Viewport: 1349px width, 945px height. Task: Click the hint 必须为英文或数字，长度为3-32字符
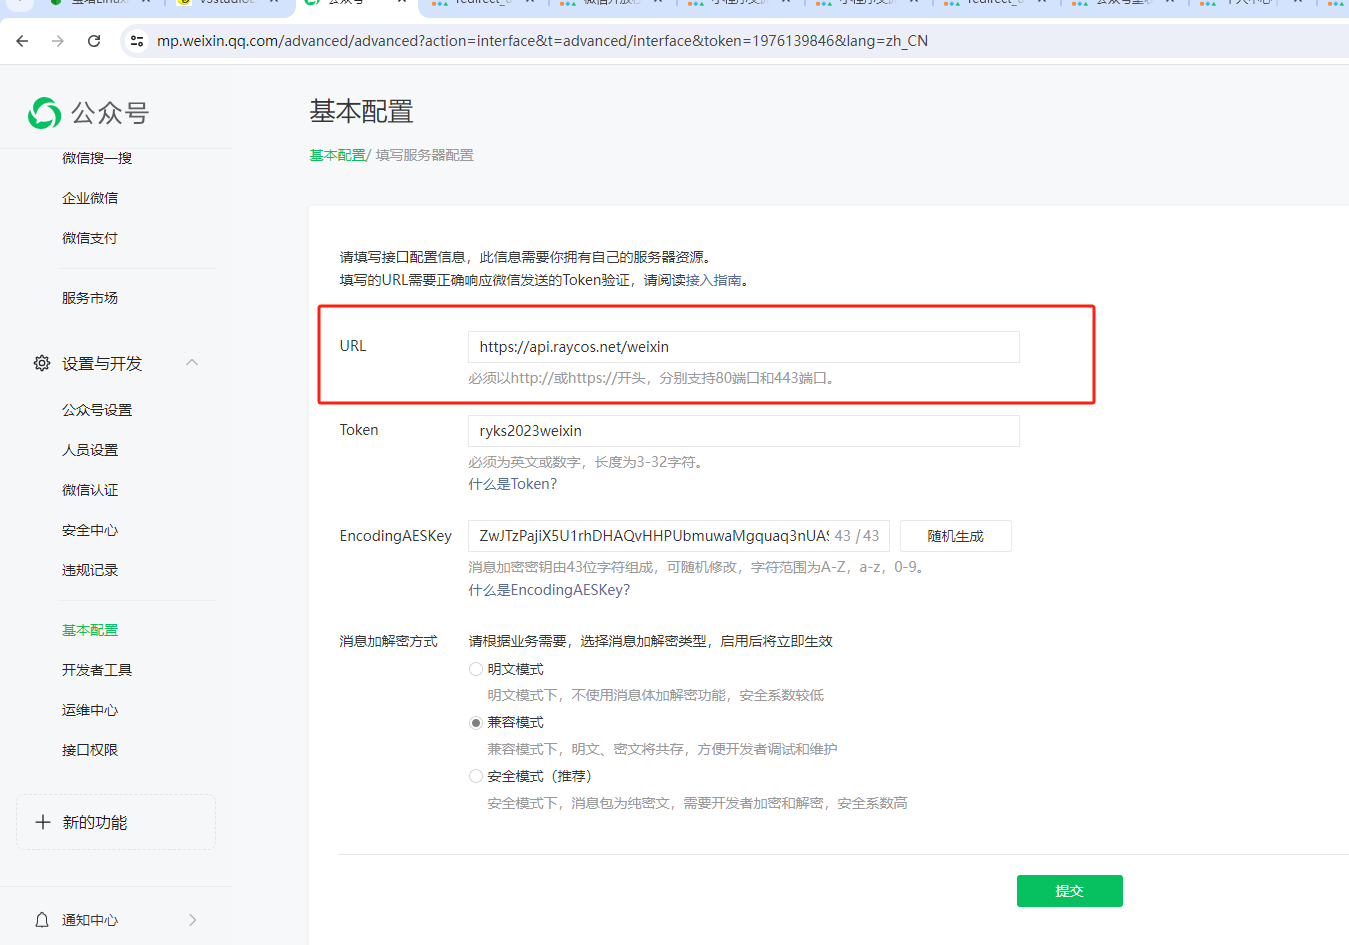(x=588, y=462)
